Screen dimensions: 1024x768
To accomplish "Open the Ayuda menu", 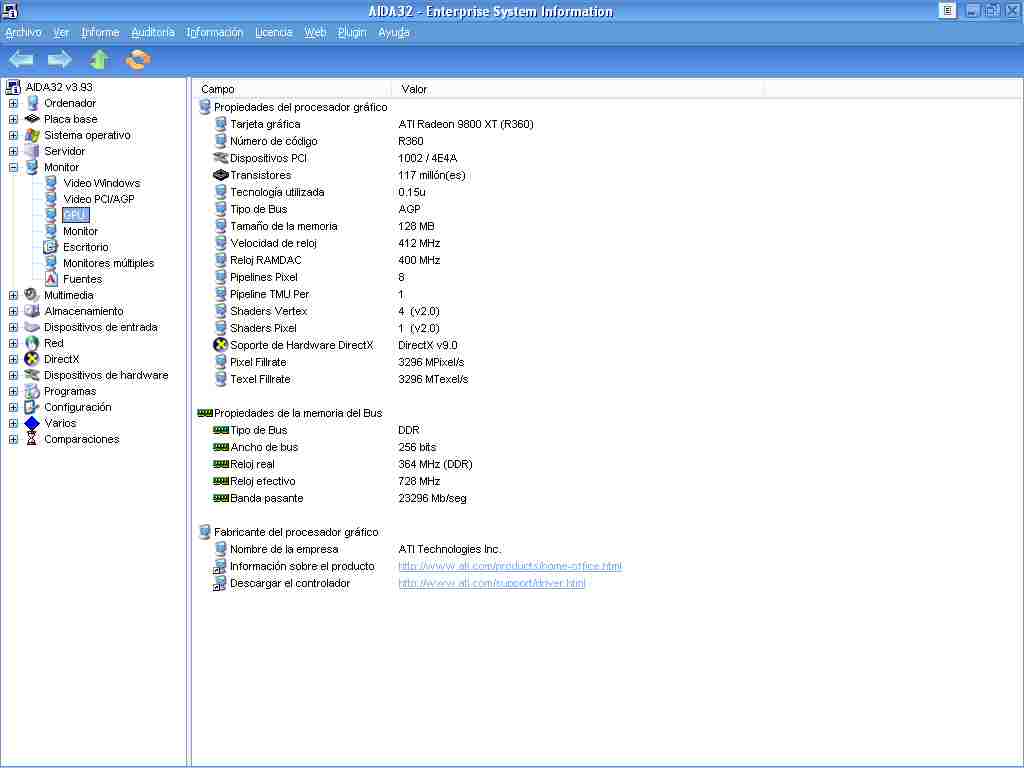I will [394, 33].
